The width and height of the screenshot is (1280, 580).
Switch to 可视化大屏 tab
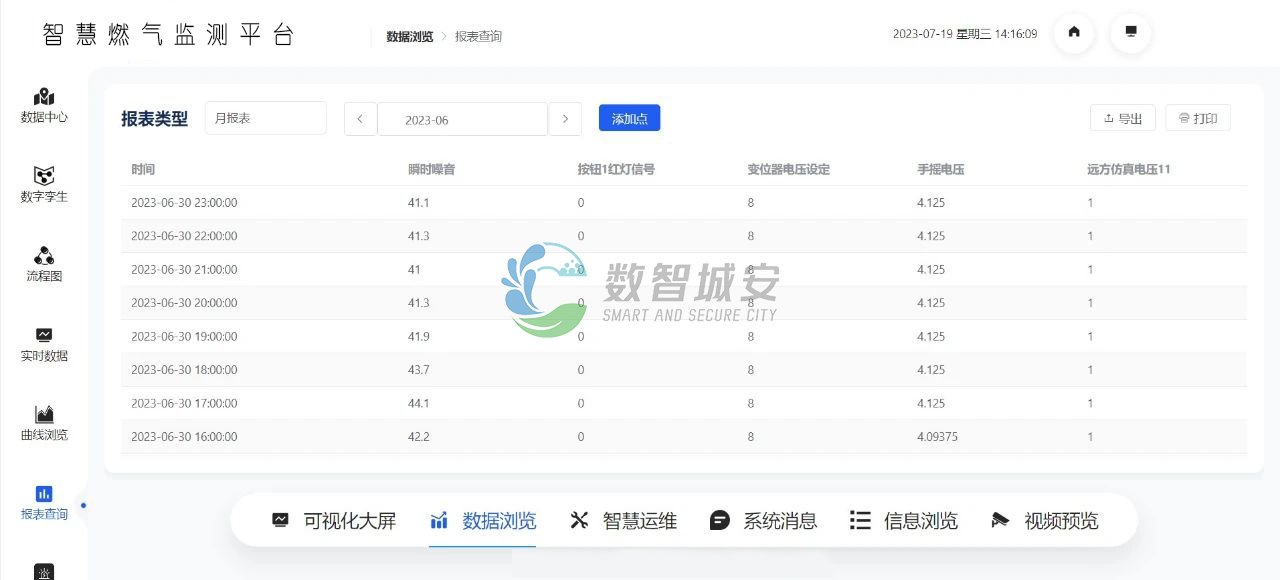point(334,520)
